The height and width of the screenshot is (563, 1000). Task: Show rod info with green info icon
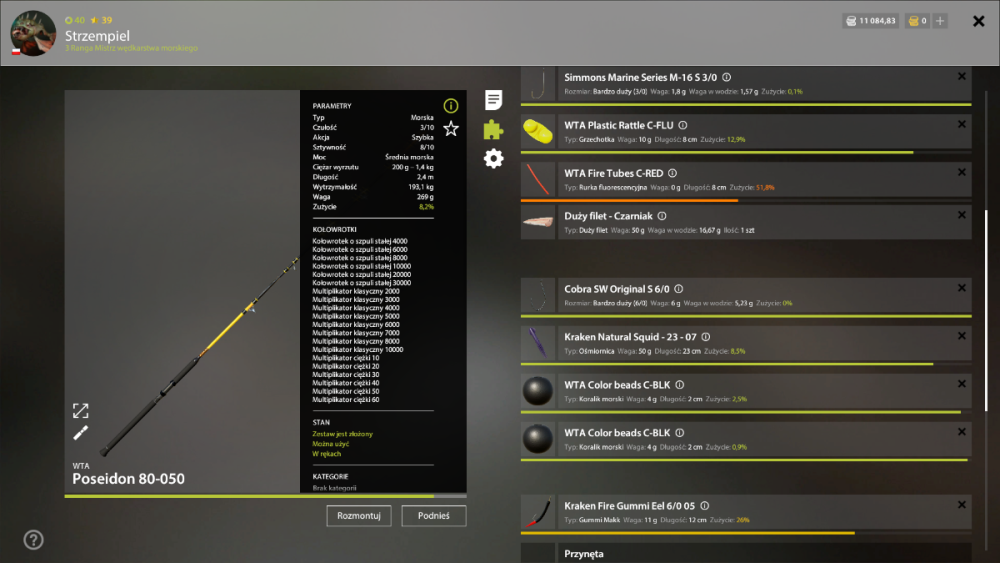pyautogui.click(x=451, y=106)
